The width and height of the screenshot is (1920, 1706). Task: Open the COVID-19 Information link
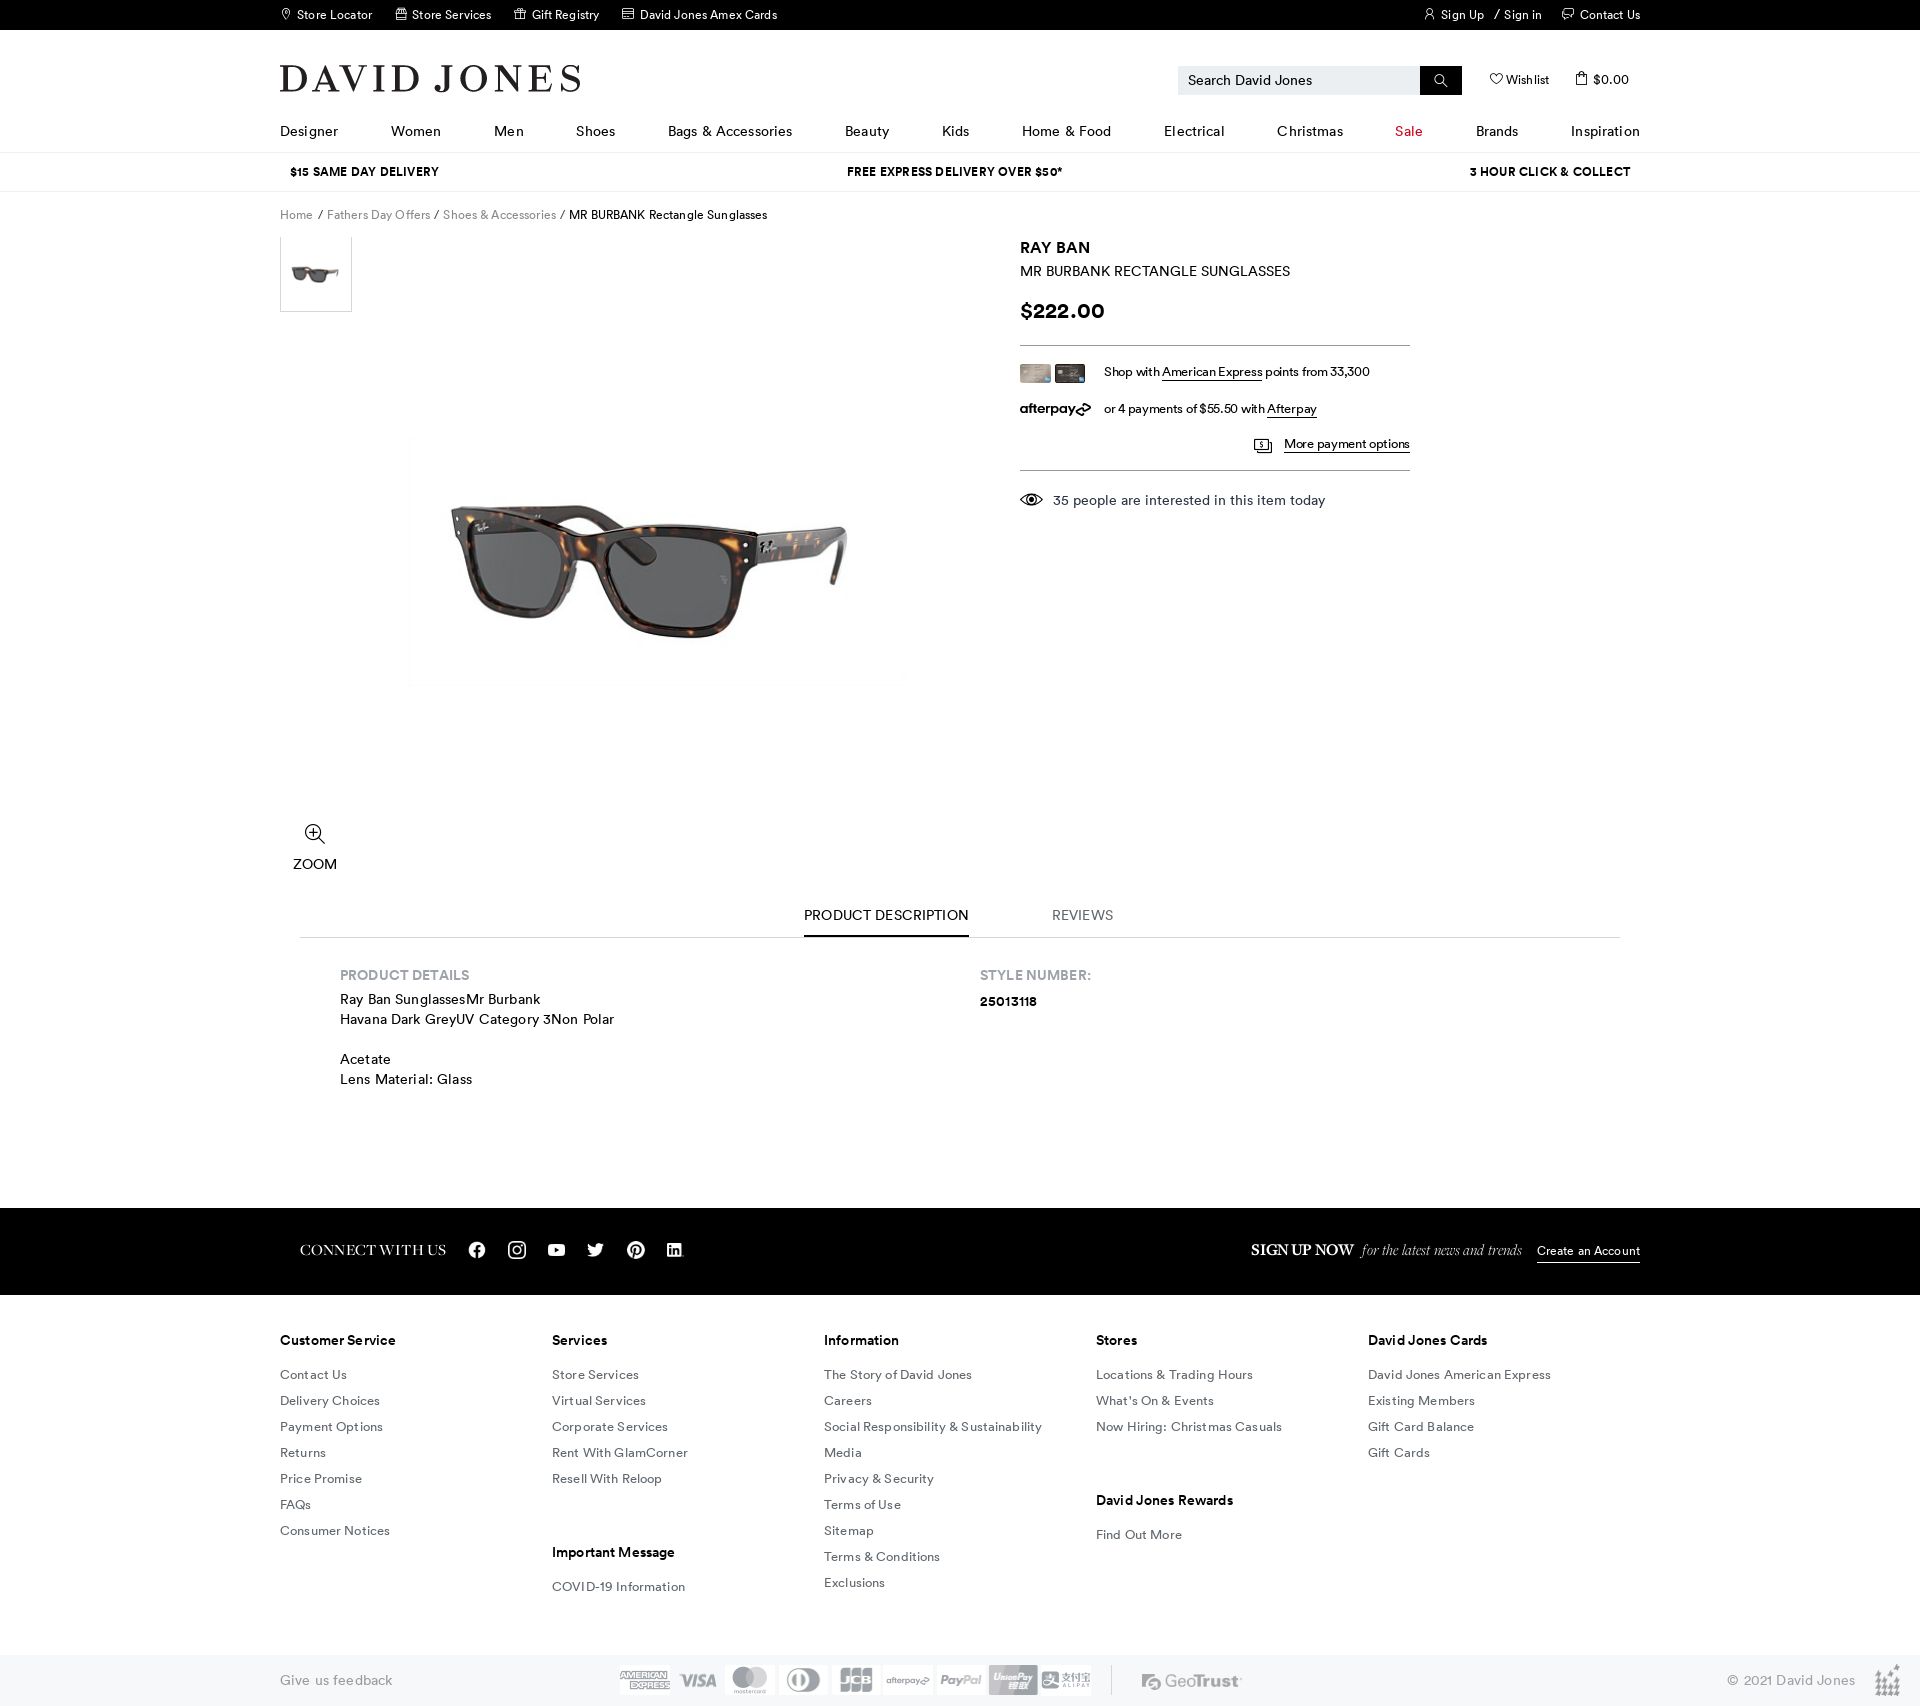[x=618, y=1587]
